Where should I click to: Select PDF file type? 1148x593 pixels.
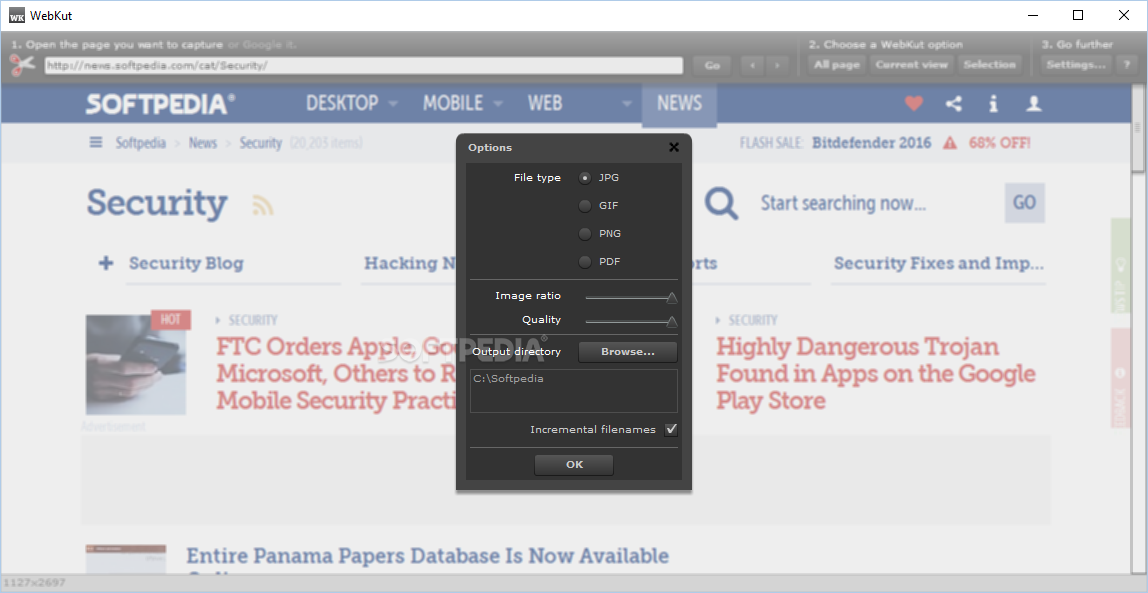[x=585, y=261]
